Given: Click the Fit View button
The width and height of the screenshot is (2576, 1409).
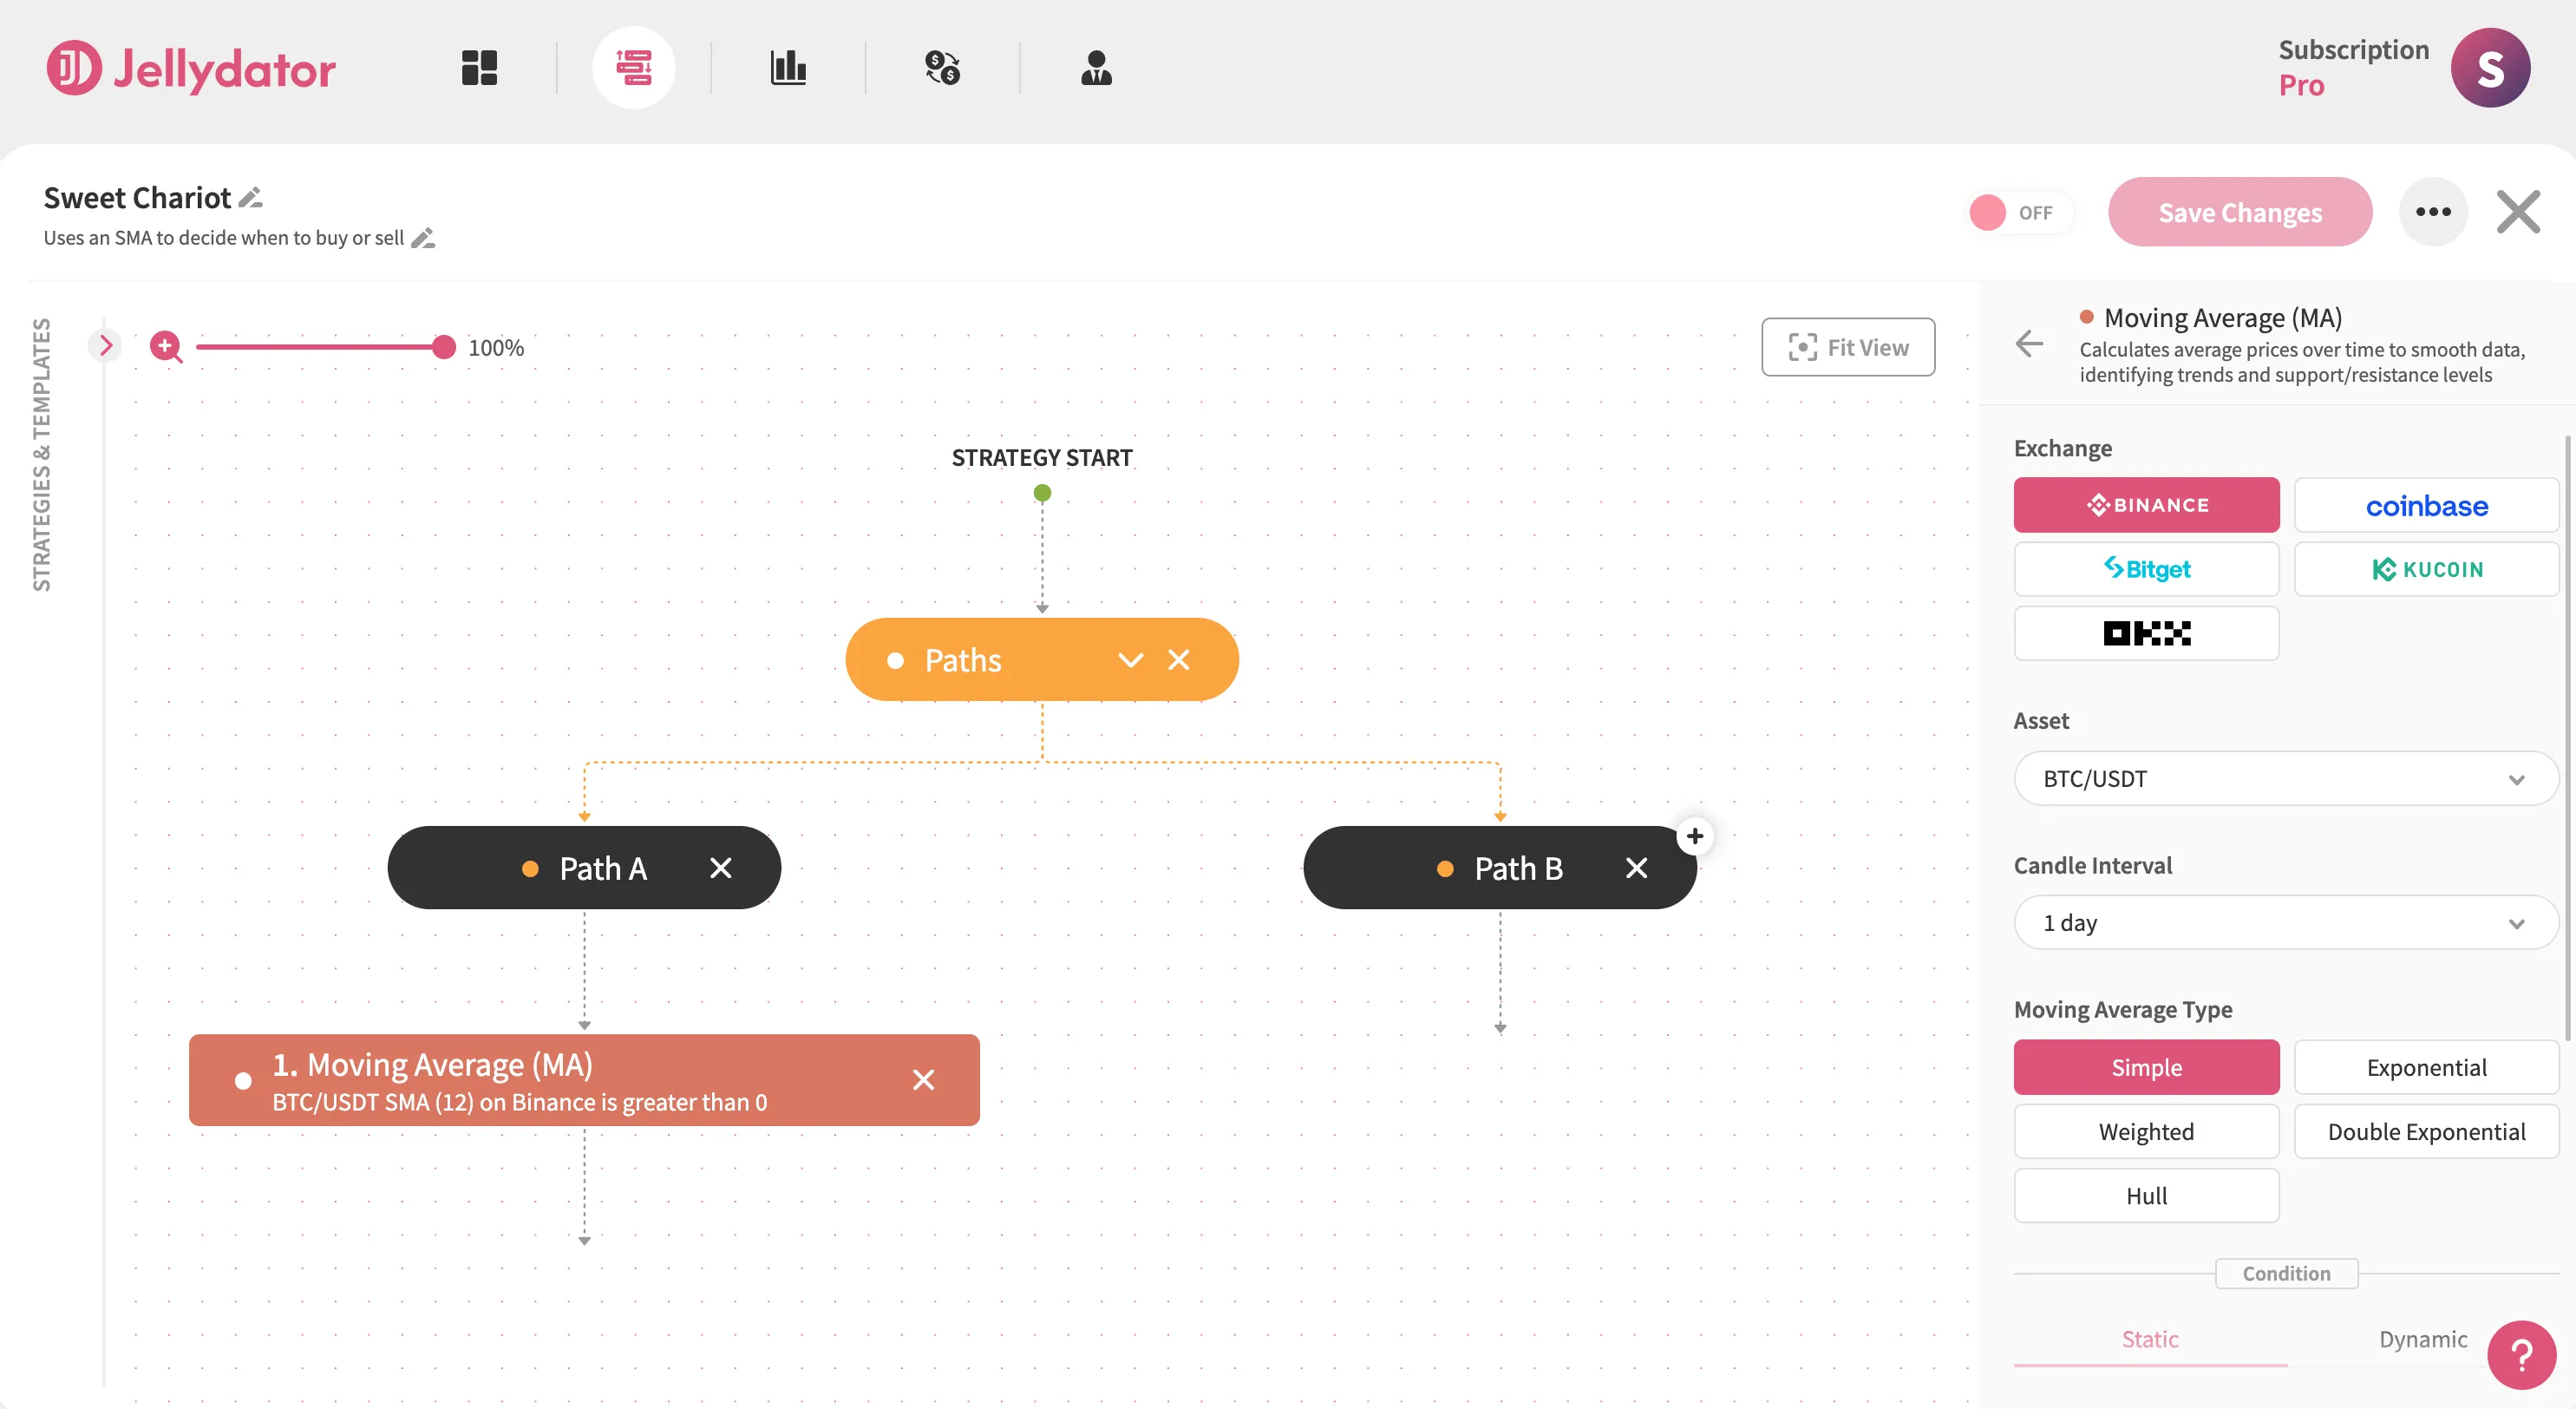Looking at the screenshot, I should tap(1848, 347).
